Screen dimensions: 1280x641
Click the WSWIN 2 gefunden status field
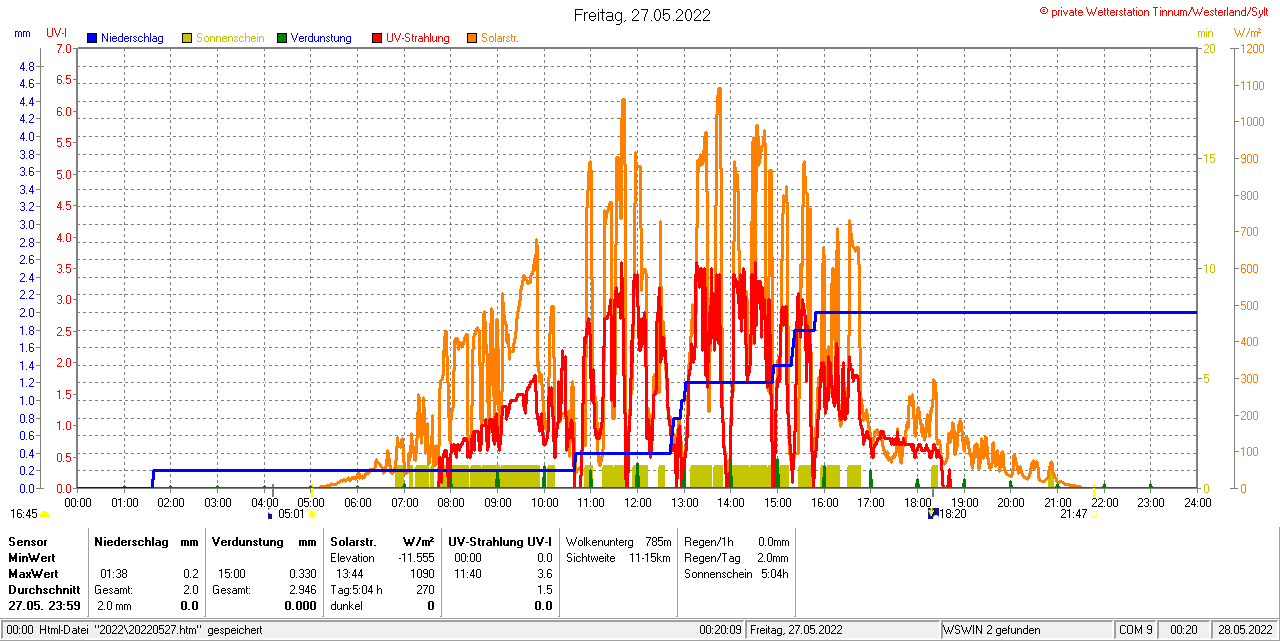1025,630
